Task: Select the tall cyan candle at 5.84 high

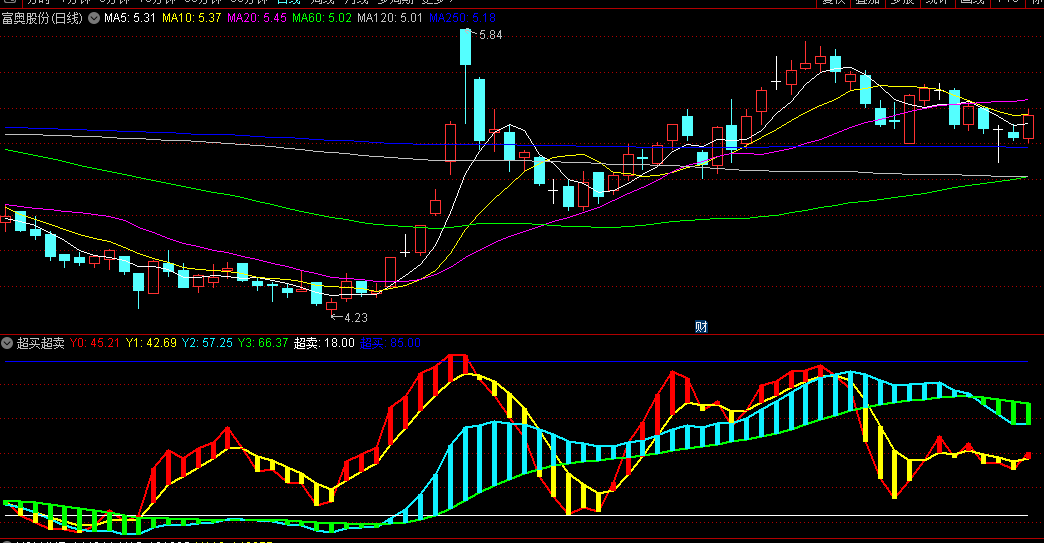Action: 465,47
